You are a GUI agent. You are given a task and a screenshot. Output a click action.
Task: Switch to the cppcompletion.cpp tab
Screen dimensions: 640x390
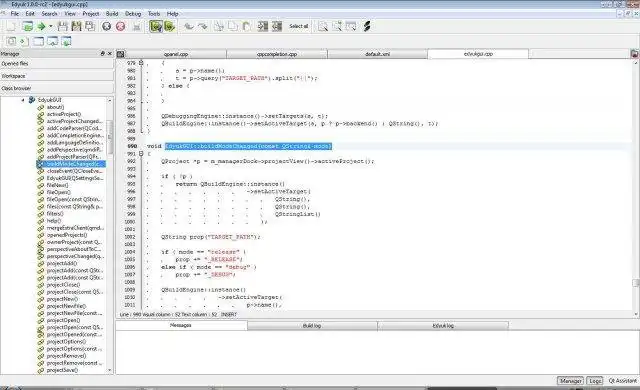pos(277,54)
